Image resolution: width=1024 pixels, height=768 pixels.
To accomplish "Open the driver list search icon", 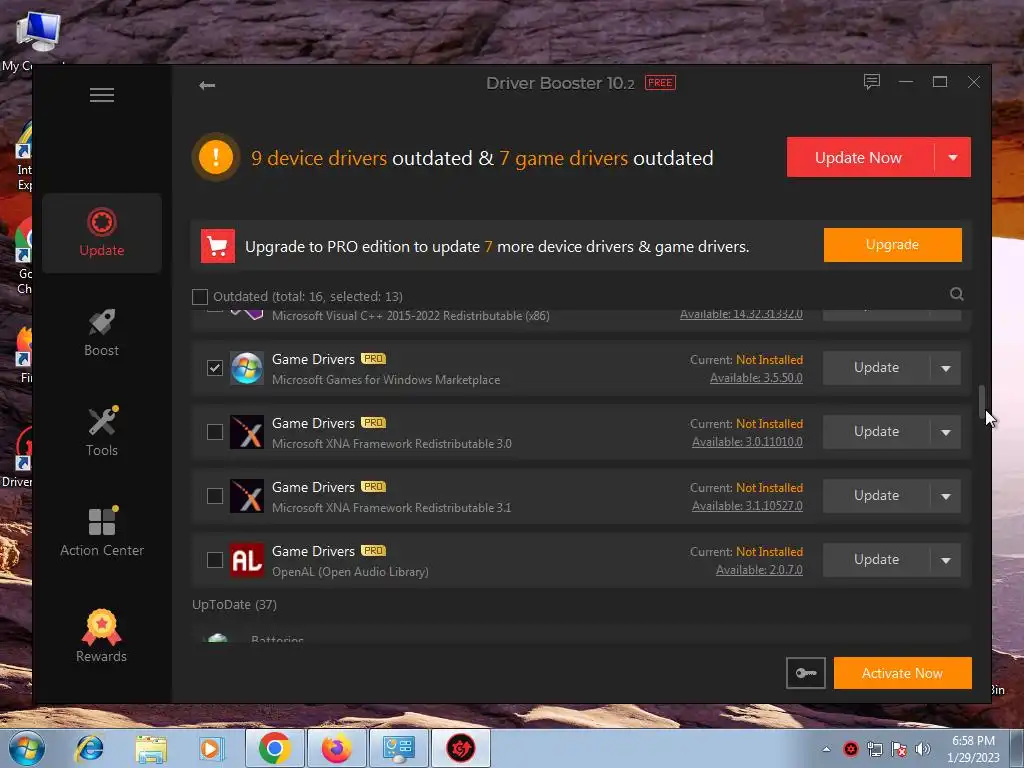I will coord(956,294).
